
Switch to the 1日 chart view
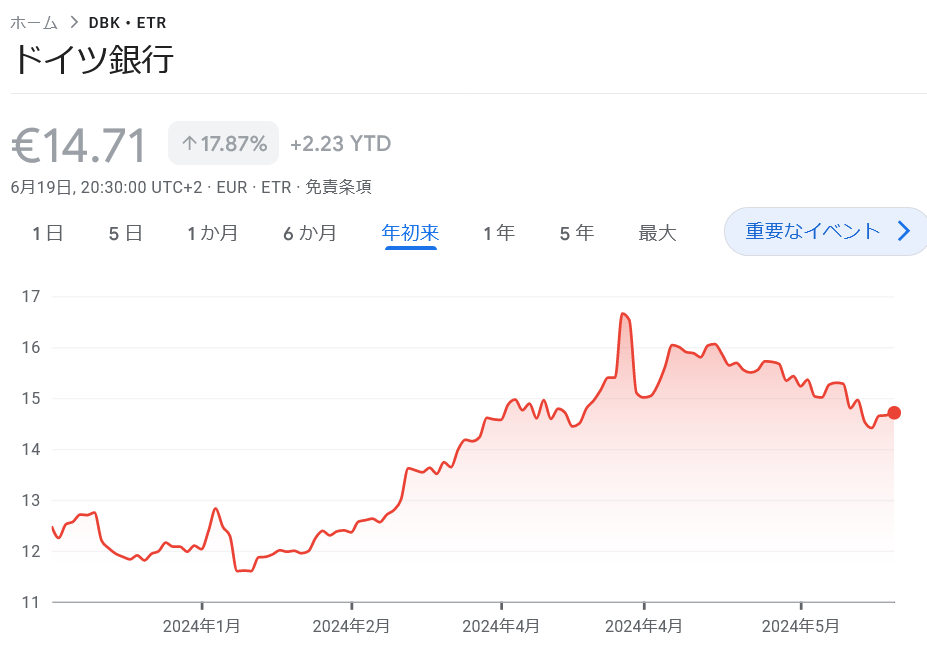click(46, 231)
